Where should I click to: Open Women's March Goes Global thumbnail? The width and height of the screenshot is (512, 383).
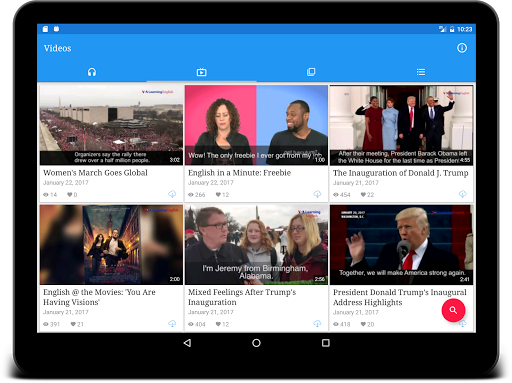coord(111,125)
